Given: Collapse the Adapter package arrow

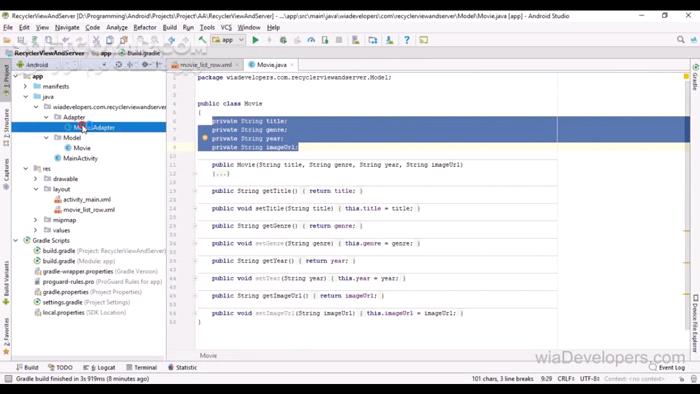Looking at the screenshot, I should (46, 117).
